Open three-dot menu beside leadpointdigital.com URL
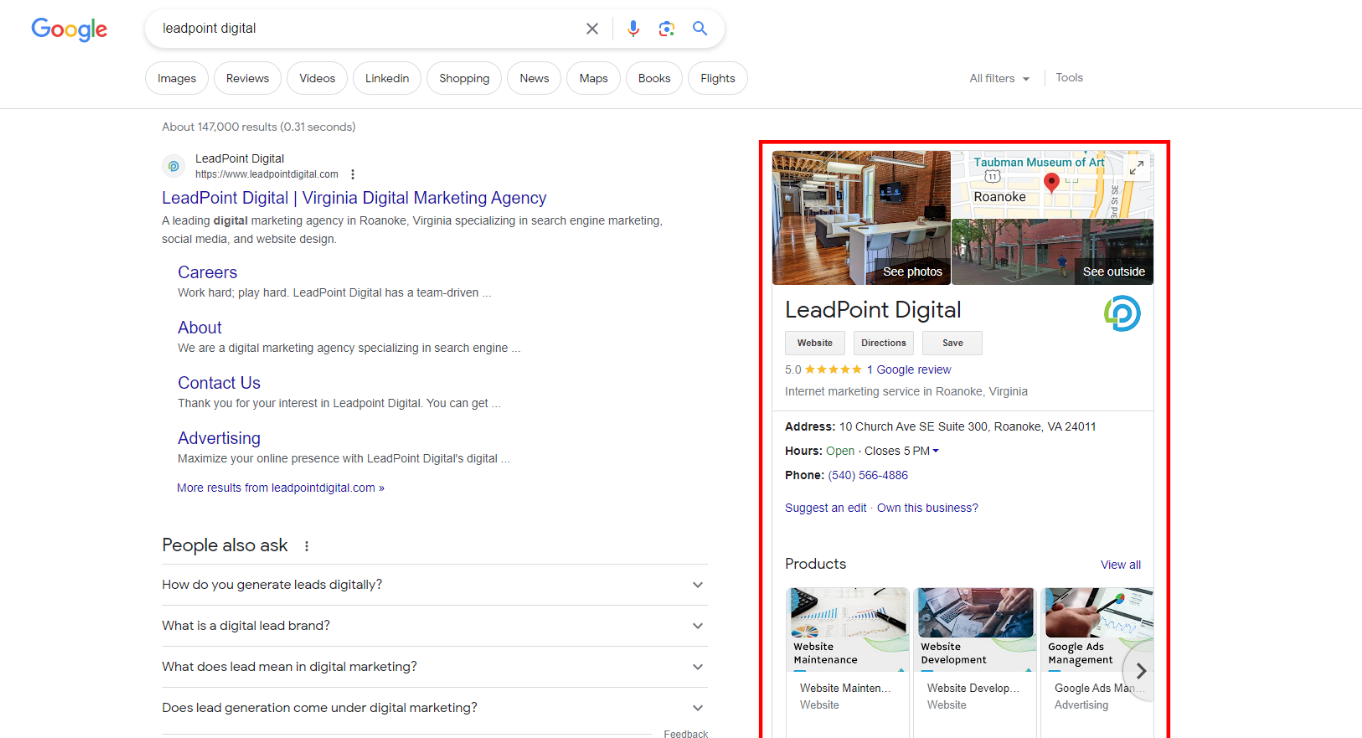The height and width of the screenshot is (738, 1362). tap(352, 174)
